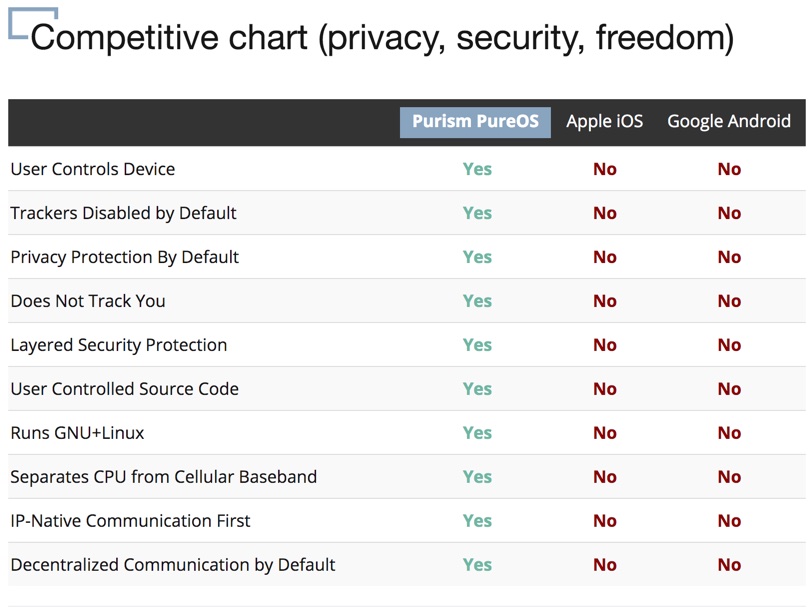
Task: Click the Layered Security Protection row label
Action: 118,345
